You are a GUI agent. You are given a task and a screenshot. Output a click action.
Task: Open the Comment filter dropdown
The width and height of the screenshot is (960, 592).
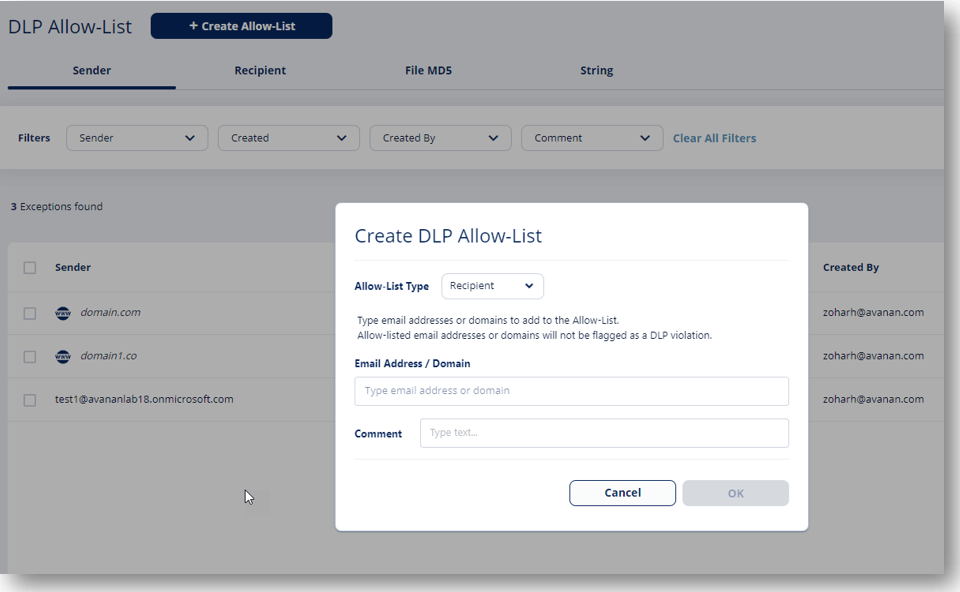(591, 137)
